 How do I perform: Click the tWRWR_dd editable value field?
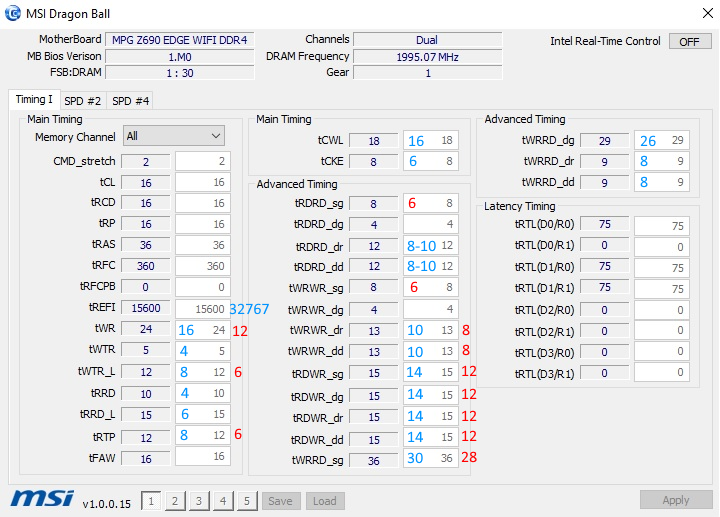point(431,351)
